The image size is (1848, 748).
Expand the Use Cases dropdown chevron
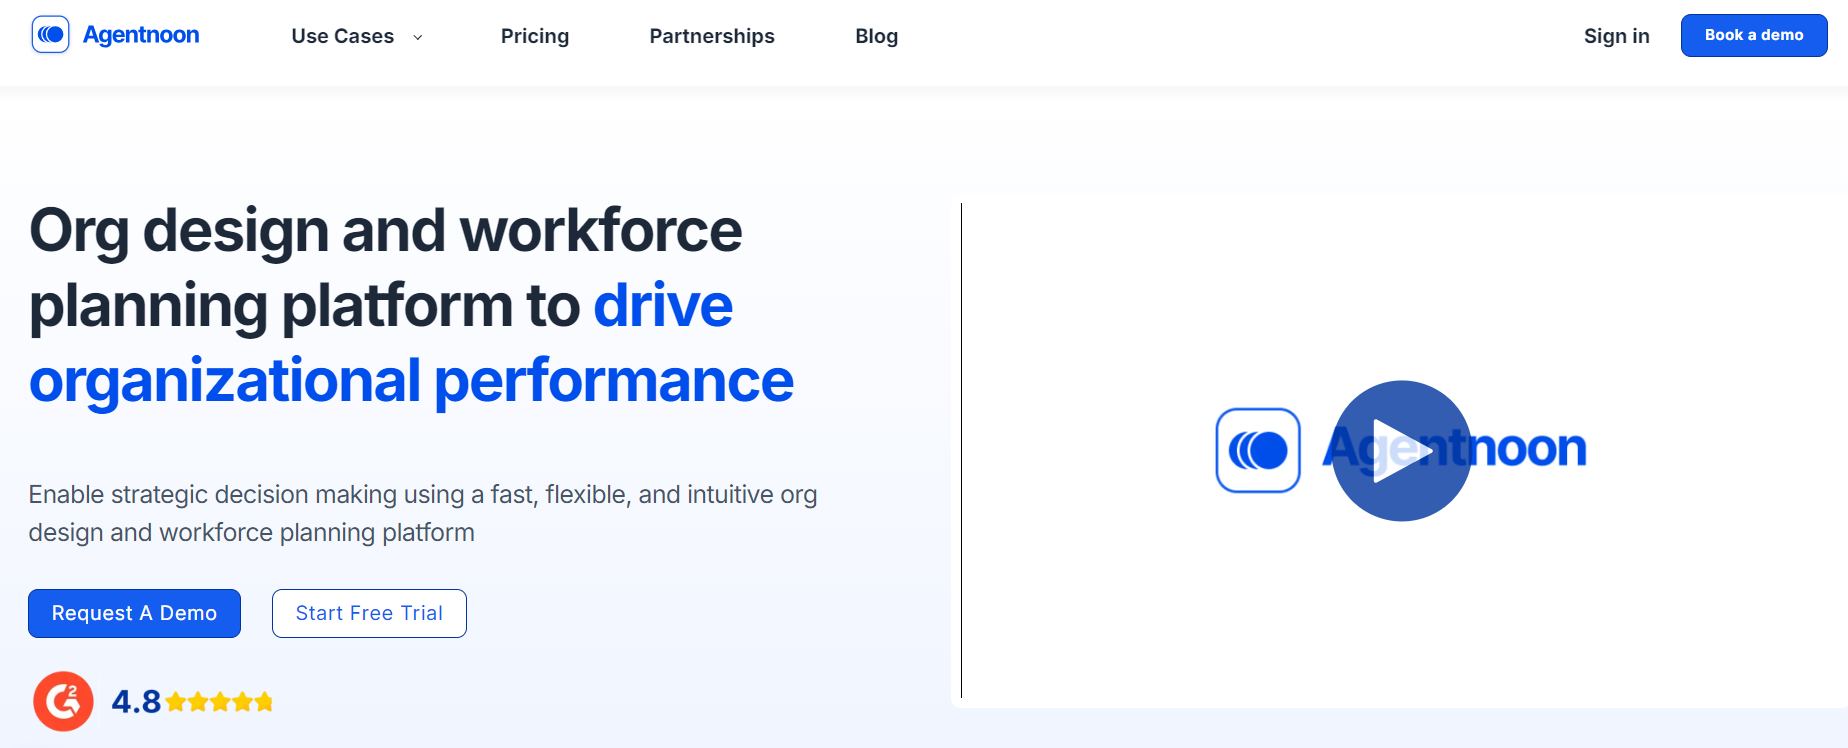pos(418,37)
